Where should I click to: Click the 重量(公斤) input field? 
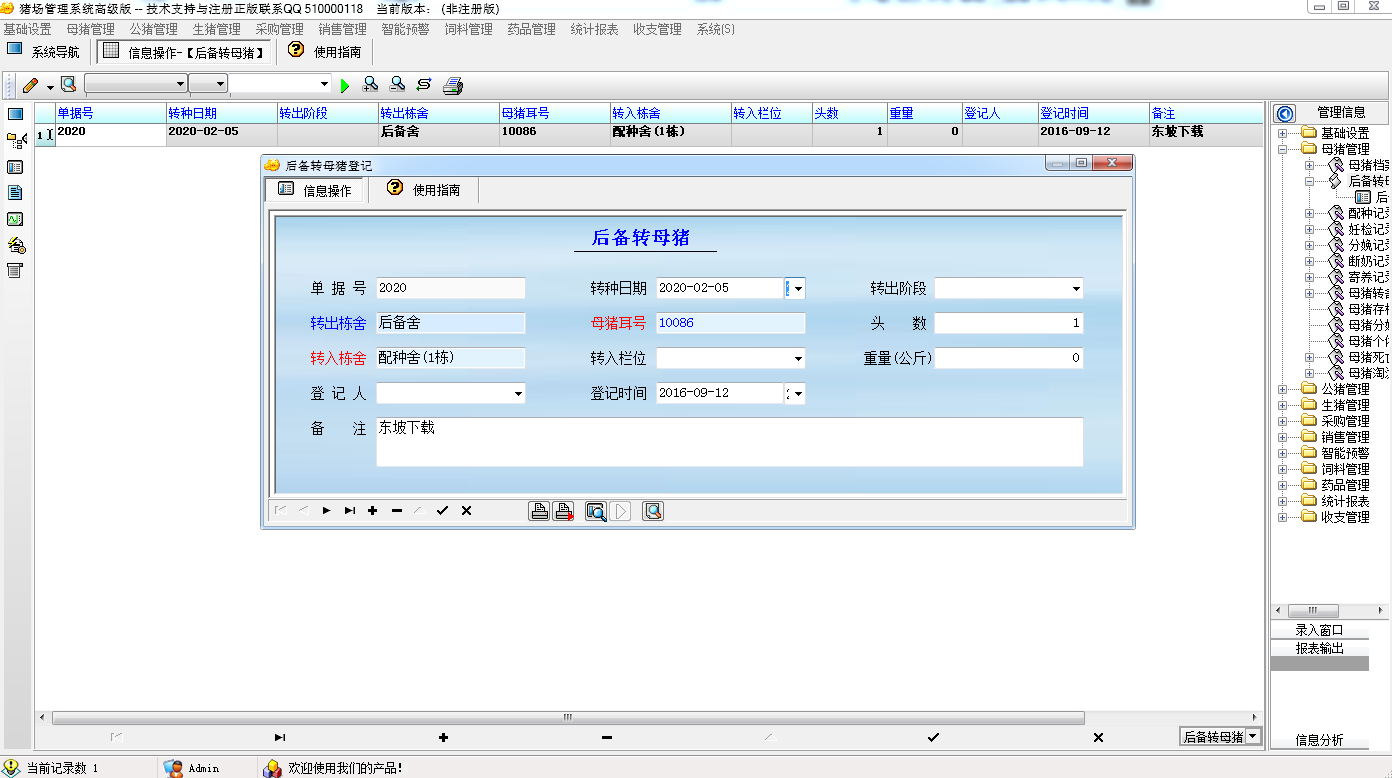(x=1008, y=358)
